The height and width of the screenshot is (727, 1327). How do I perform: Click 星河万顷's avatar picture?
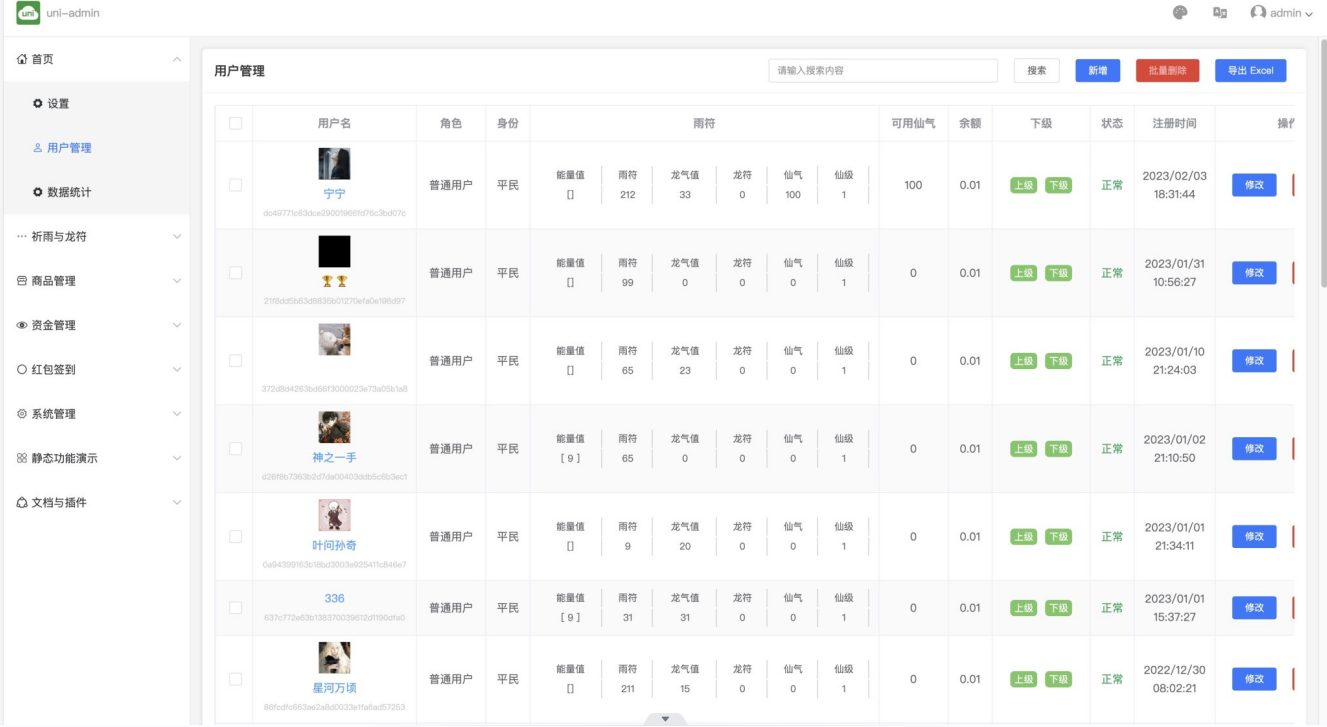point(334,658)
